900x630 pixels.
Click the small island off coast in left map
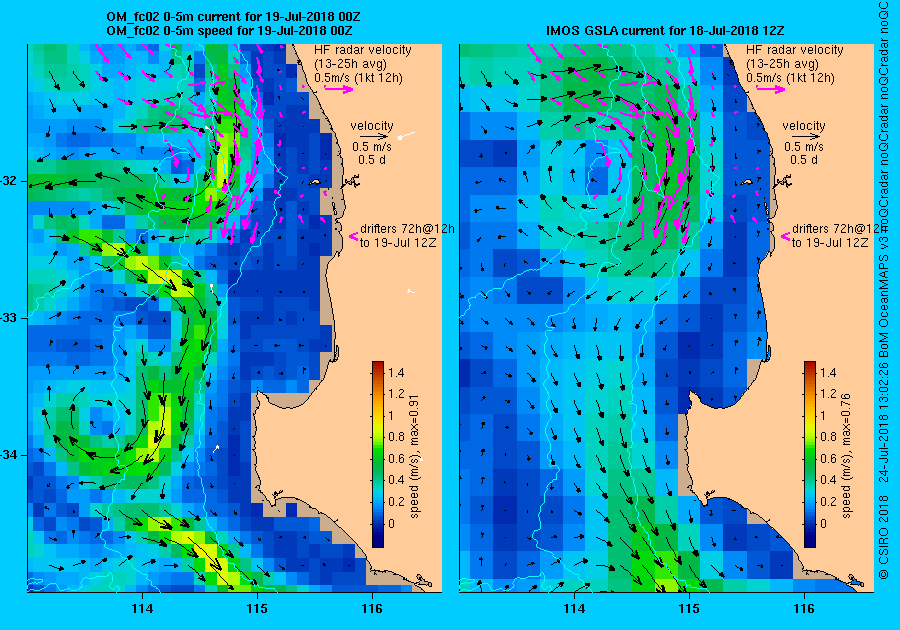[x=315, y=182]
